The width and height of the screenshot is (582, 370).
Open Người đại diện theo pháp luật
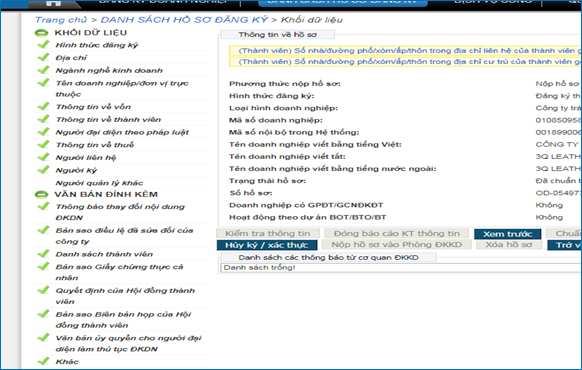point(122,132)
